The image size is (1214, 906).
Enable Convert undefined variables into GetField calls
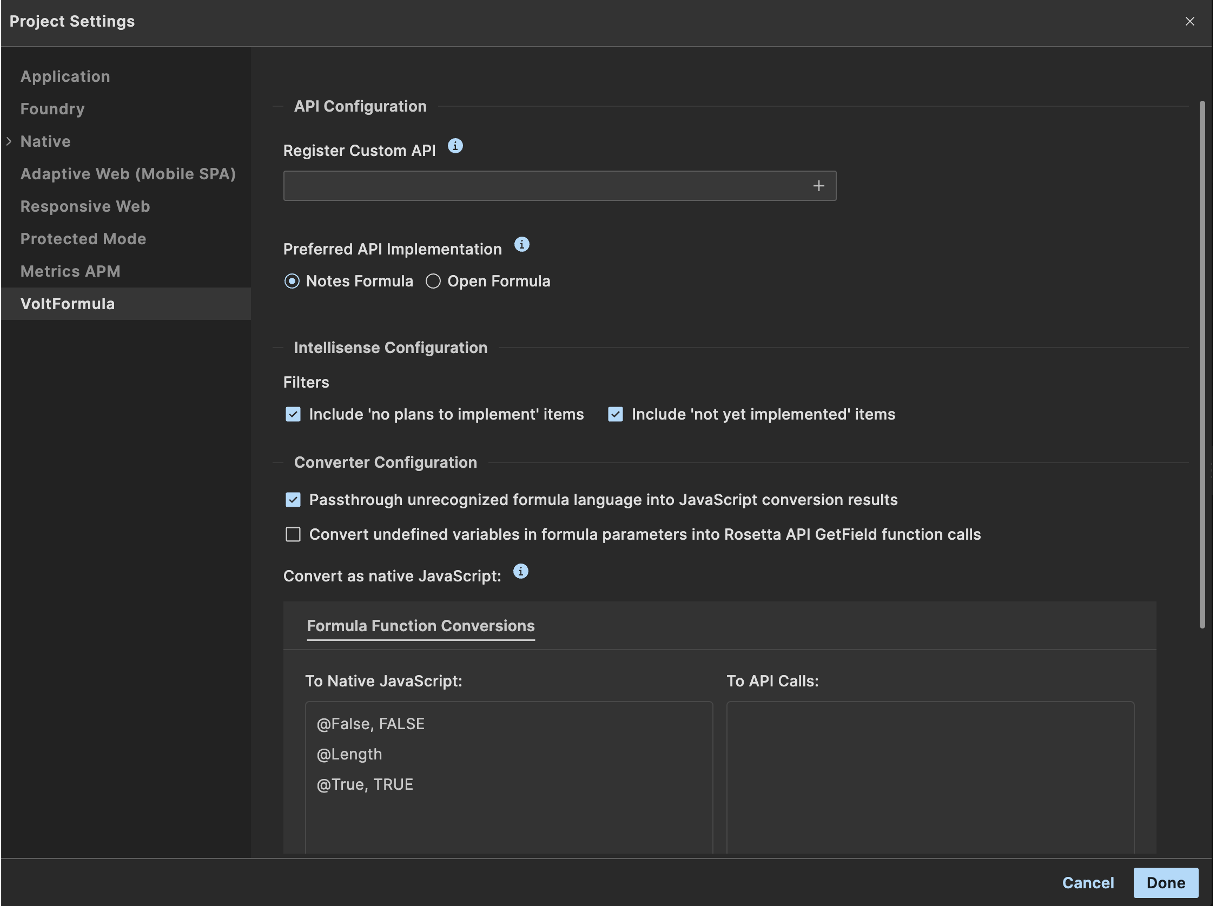293,535
